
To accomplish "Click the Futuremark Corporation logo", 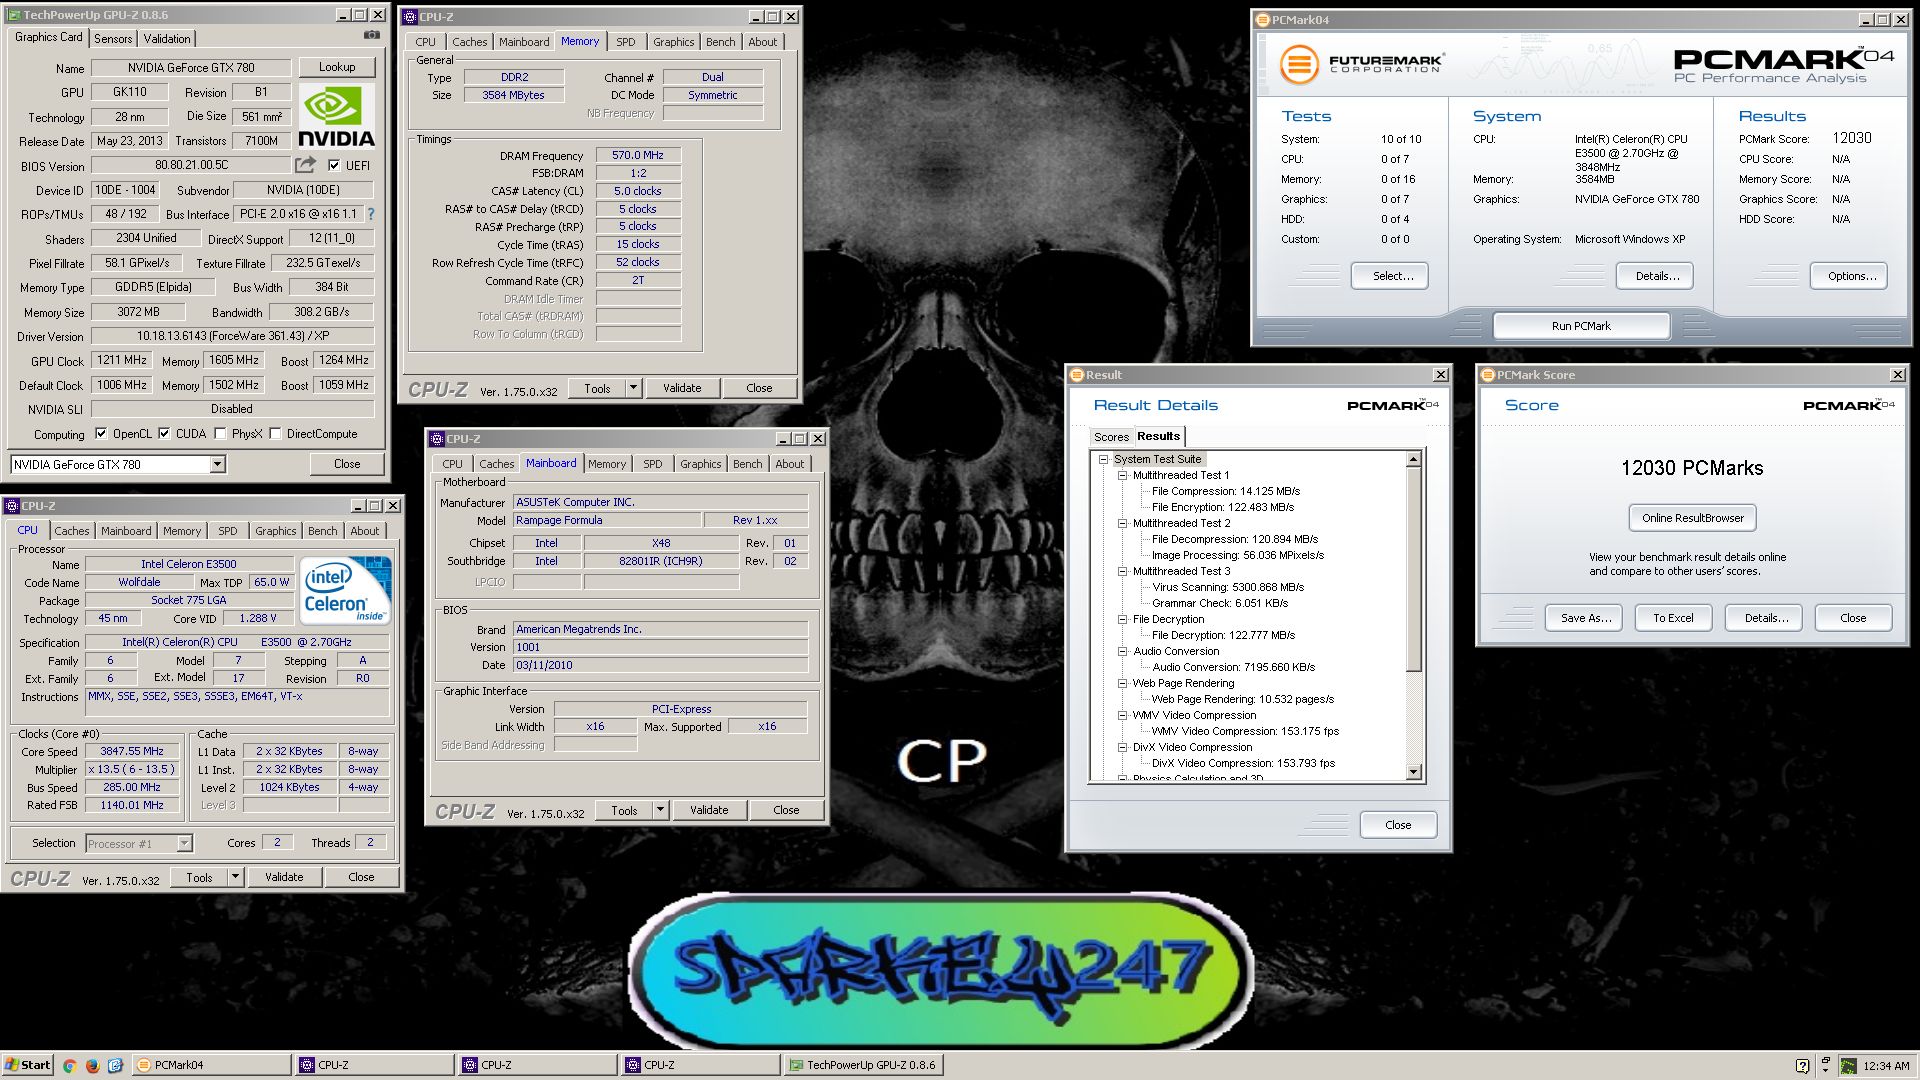I will (1361, 65).
